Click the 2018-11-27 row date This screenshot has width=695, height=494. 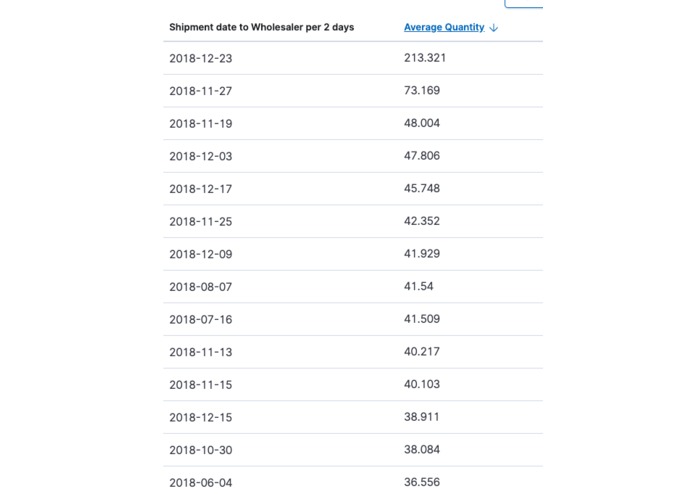(201, 91)
